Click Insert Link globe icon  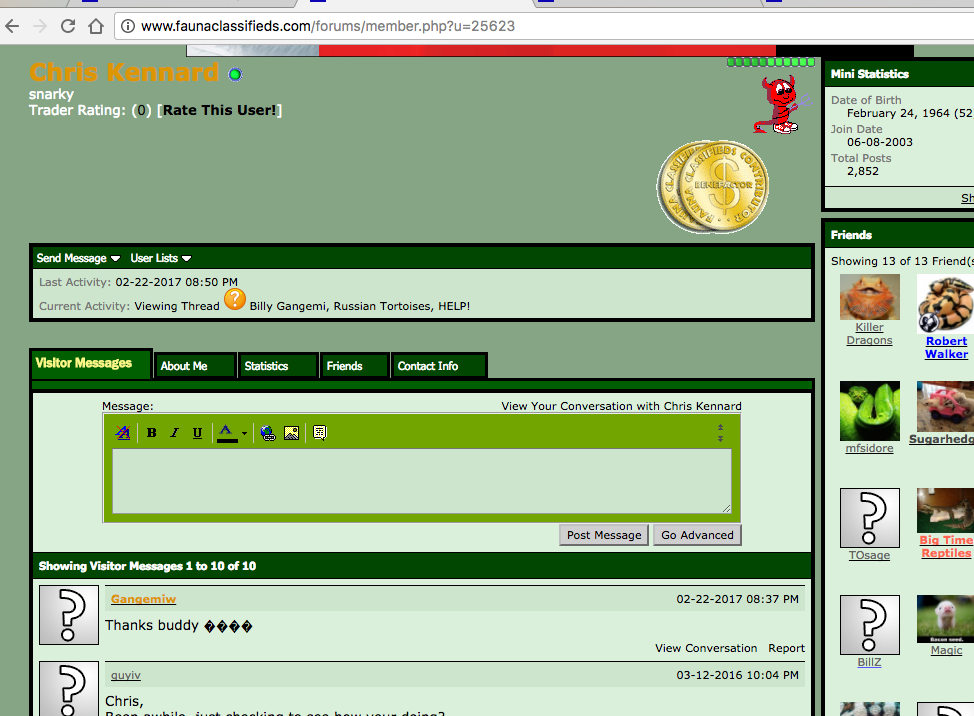click(x=268, y=433)
